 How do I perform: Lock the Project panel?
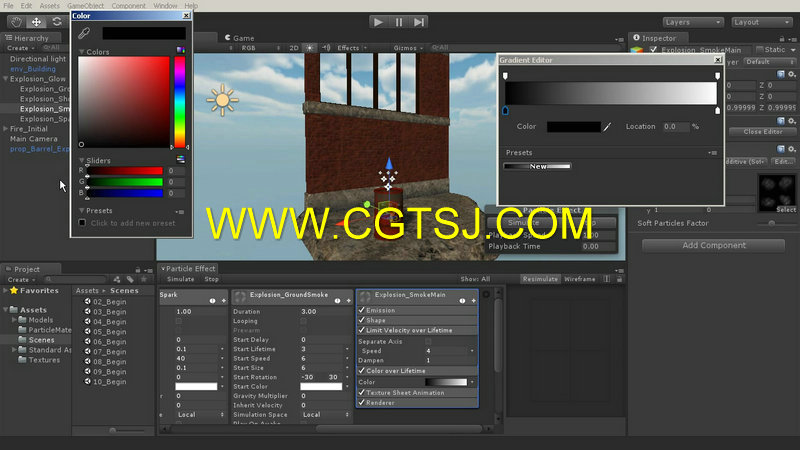point(138,269)
